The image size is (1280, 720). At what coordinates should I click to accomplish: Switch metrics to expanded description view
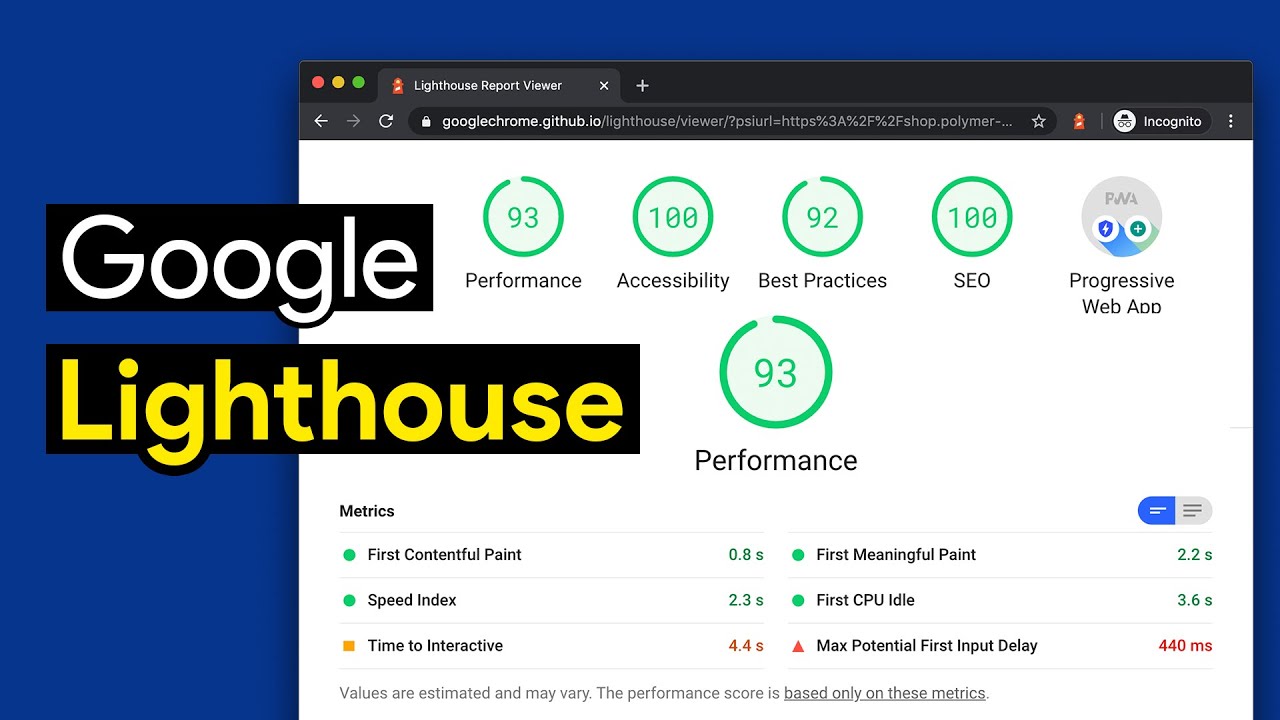coord(1193,511)
